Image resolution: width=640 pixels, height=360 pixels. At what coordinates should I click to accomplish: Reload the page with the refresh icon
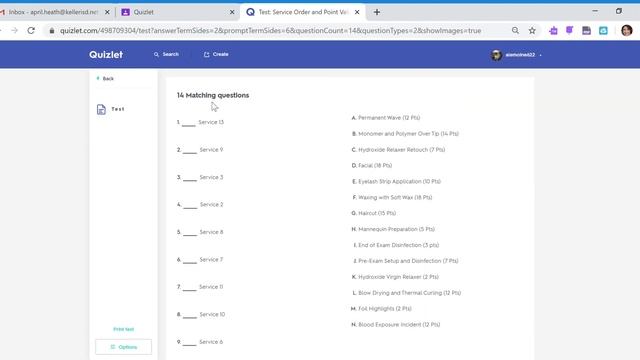coord(31,30)
